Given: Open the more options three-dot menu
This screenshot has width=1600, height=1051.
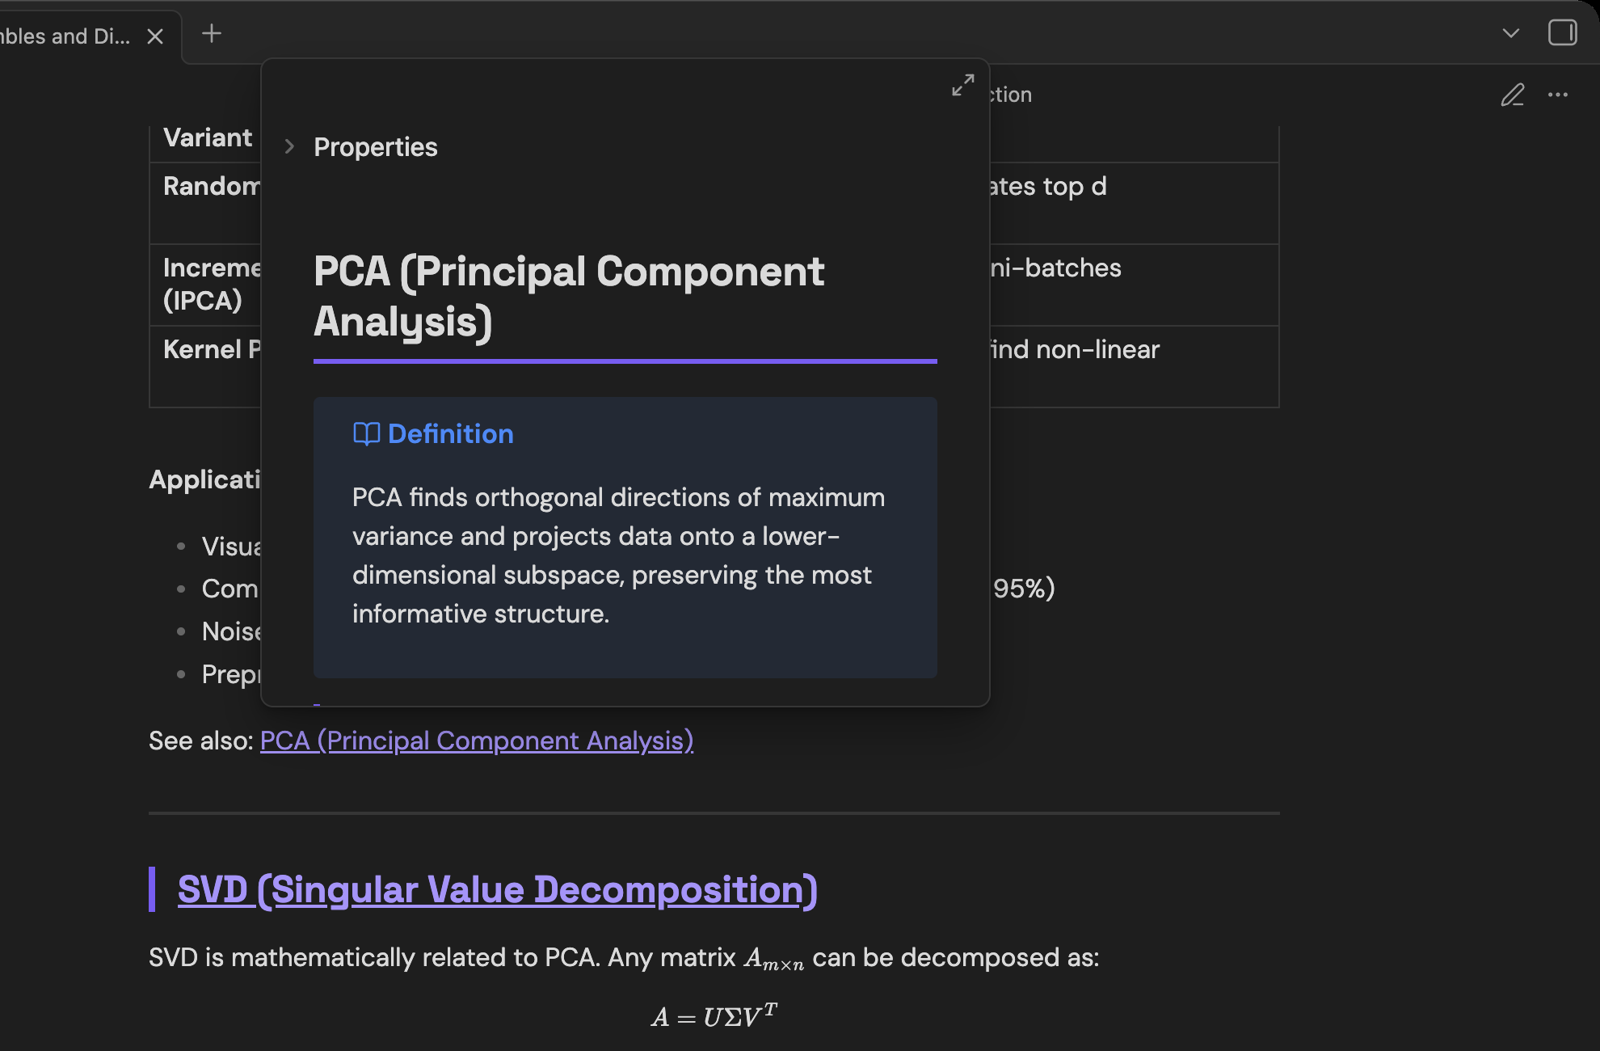Looking at the screenshot, I should (1558, 95).
